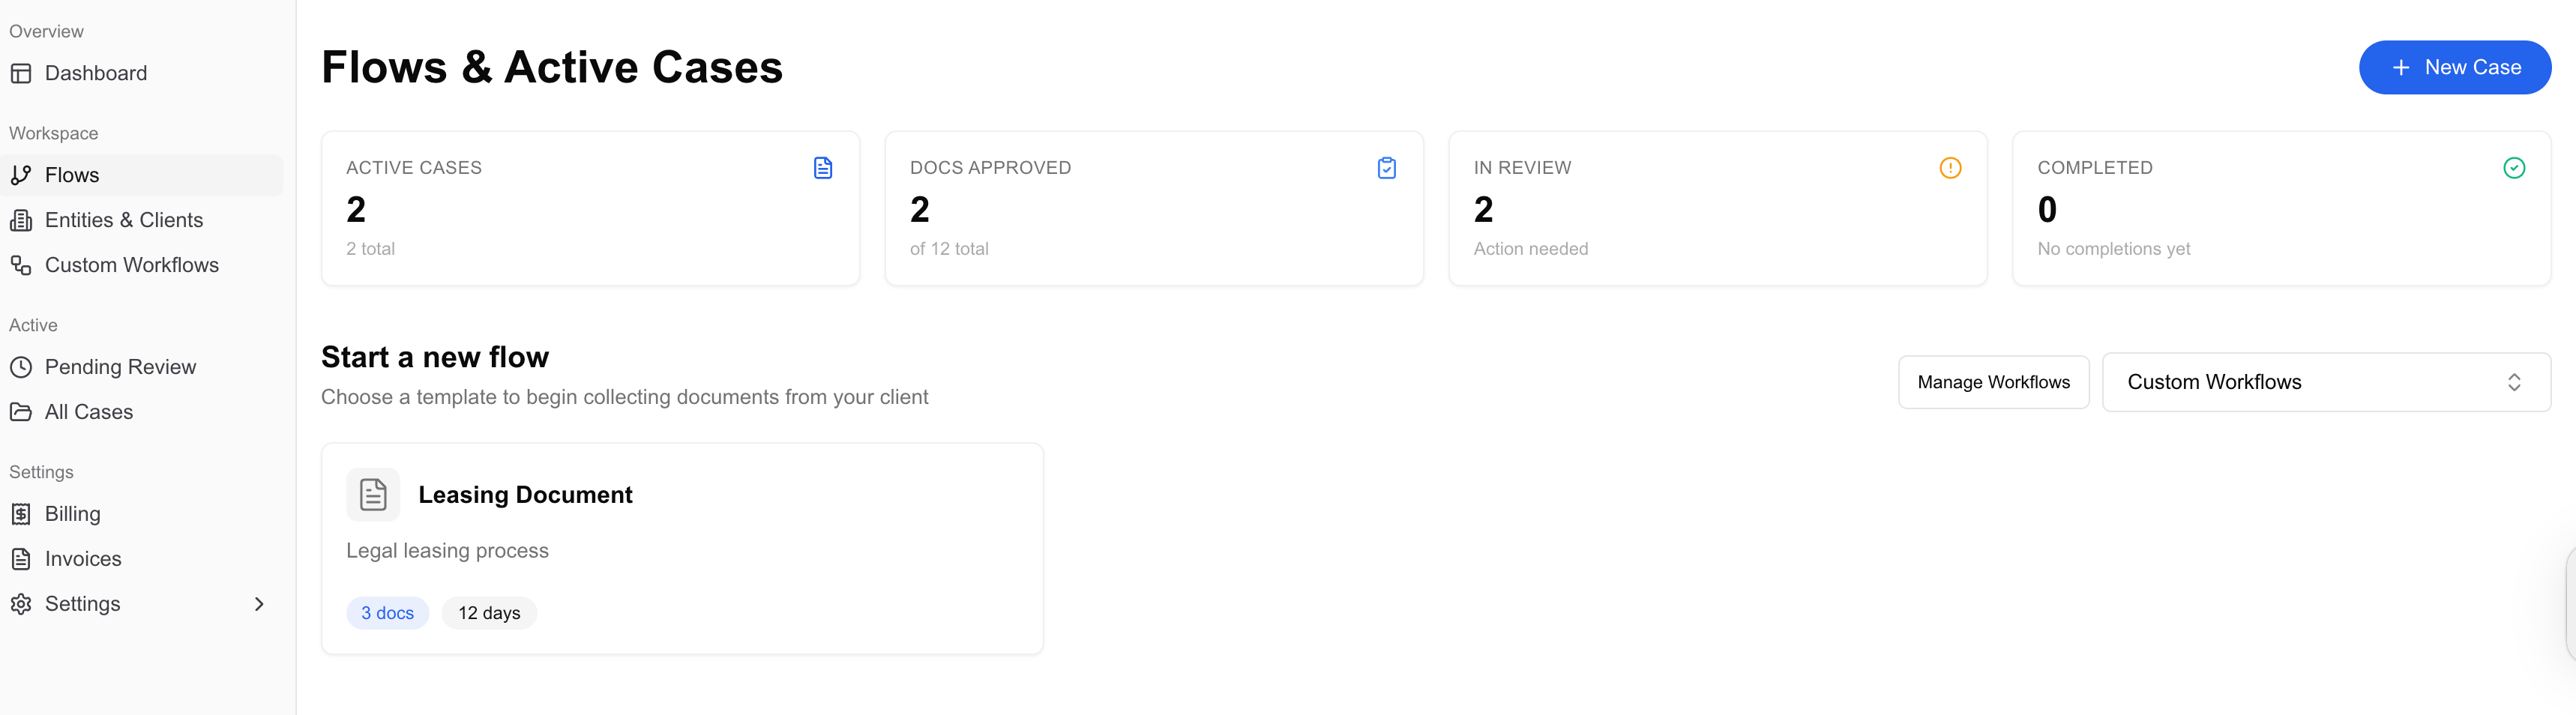This screenshot has height=715, width=2576.
Task: Click the 3 docs badge
Action: [388, 613]
